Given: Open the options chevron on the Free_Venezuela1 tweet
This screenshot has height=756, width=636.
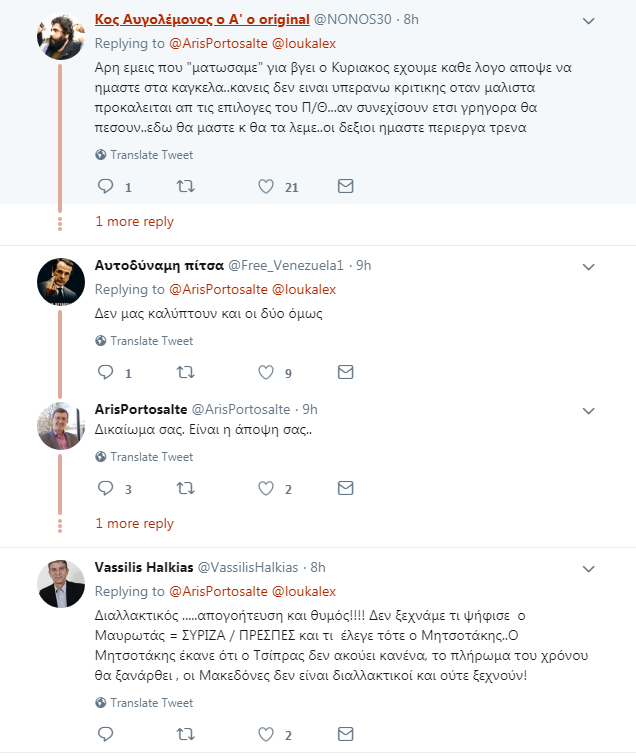Looking at the screenshot, I should 588,267.
